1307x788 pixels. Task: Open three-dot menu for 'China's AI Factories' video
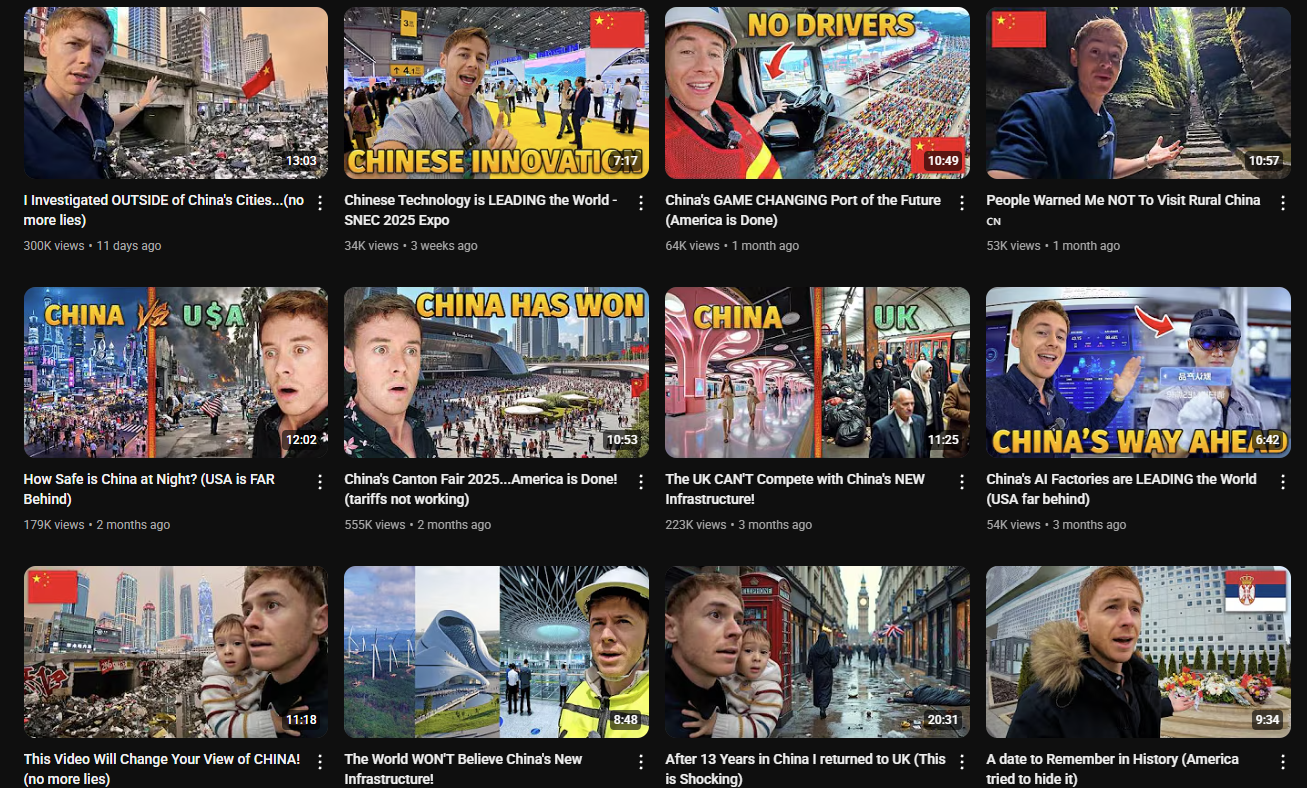[x=1283, y=482]
